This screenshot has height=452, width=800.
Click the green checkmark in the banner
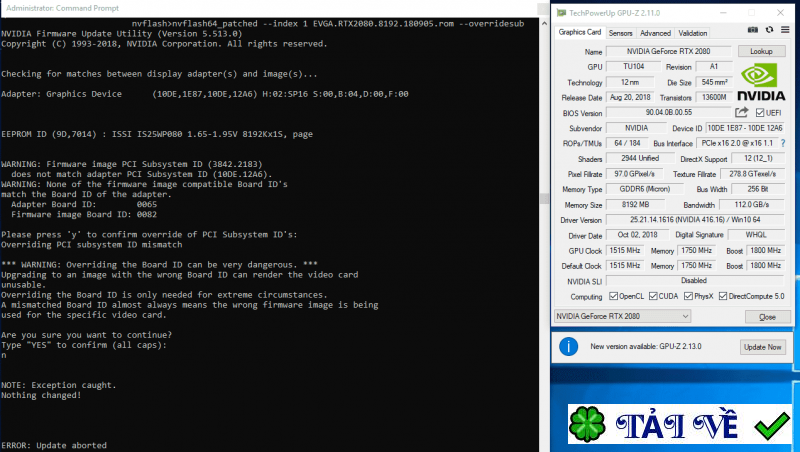(x=772, y=425)
